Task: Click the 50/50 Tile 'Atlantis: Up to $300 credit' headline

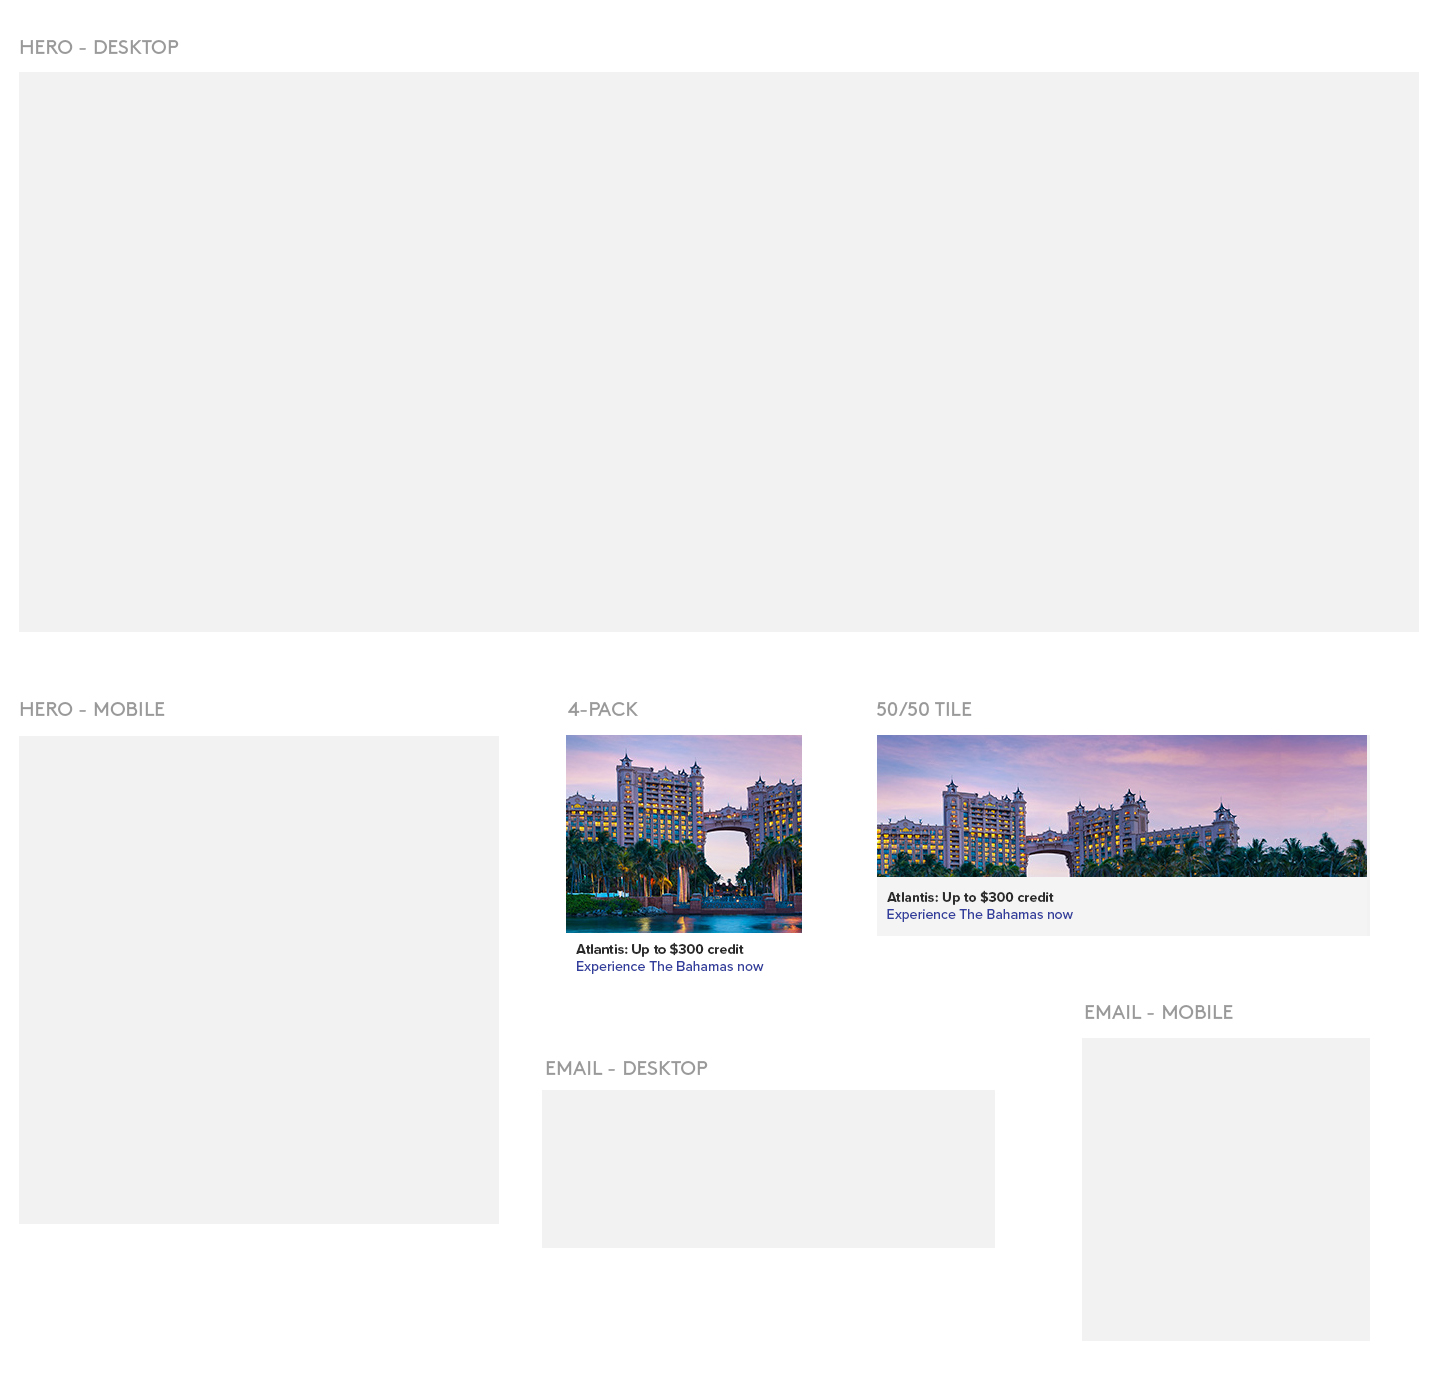Action: click(x=970, y=897)
